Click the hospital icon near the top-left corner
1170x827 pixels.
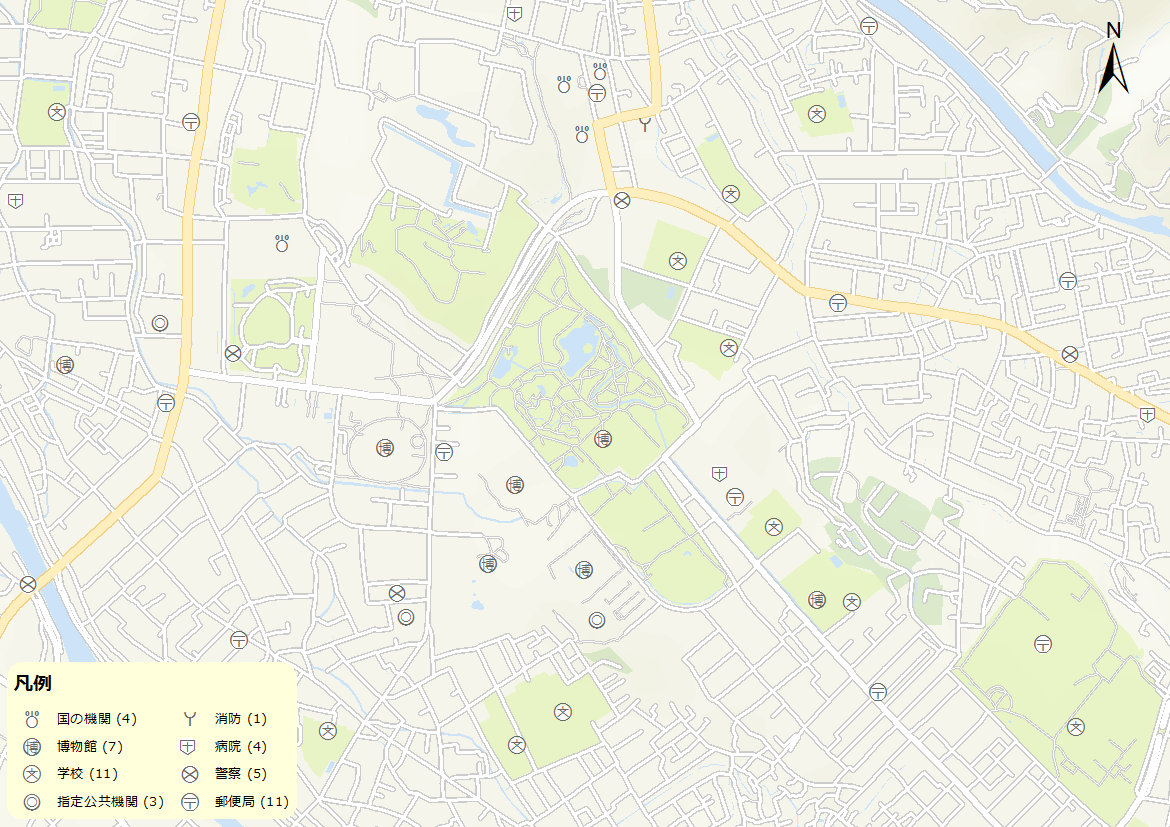pos(15,200)
